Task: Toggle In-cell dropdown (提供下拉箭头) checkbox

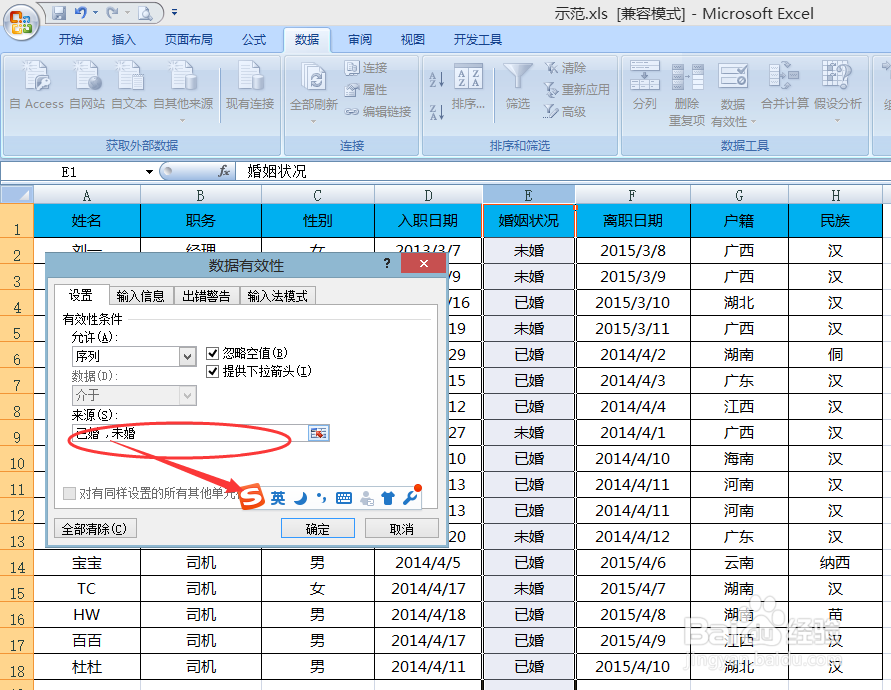Action: click(213, 372)
